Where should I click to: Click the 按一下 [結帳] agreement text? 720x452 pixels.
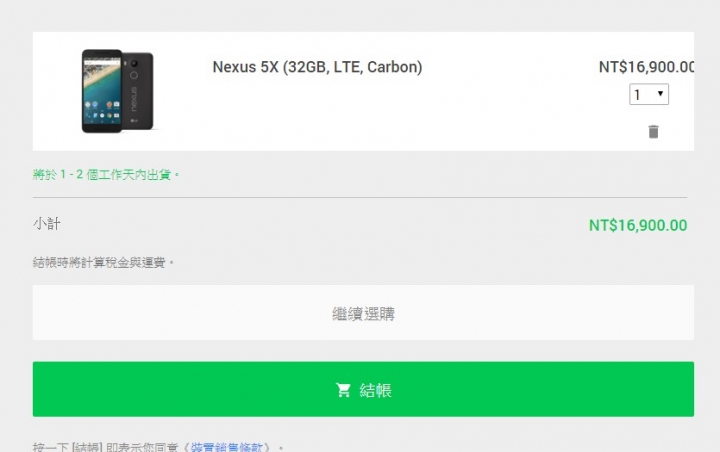point(105,448)
